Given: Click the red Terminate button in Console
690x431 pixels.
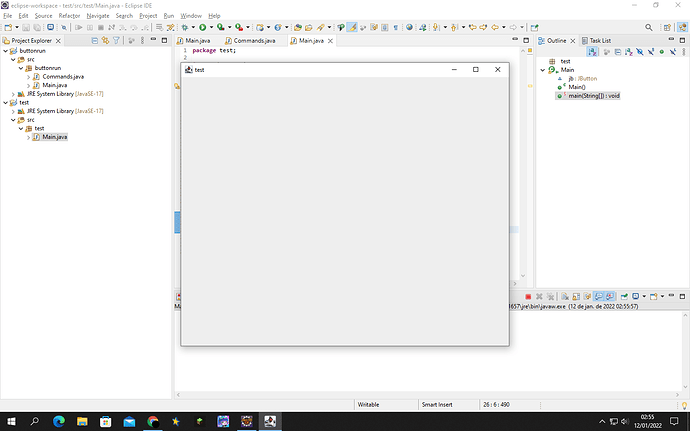Looking at the screenshot, I should coord(528,297).
